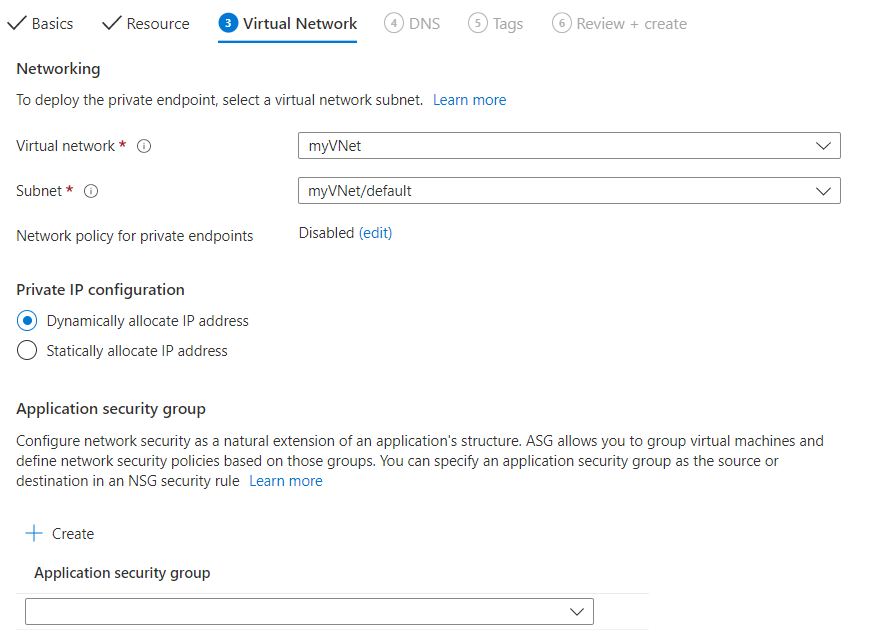890x632 pixels.
Task: Select Statically allocate IP address
Action: pyautogui.click(x=26, y=350)
